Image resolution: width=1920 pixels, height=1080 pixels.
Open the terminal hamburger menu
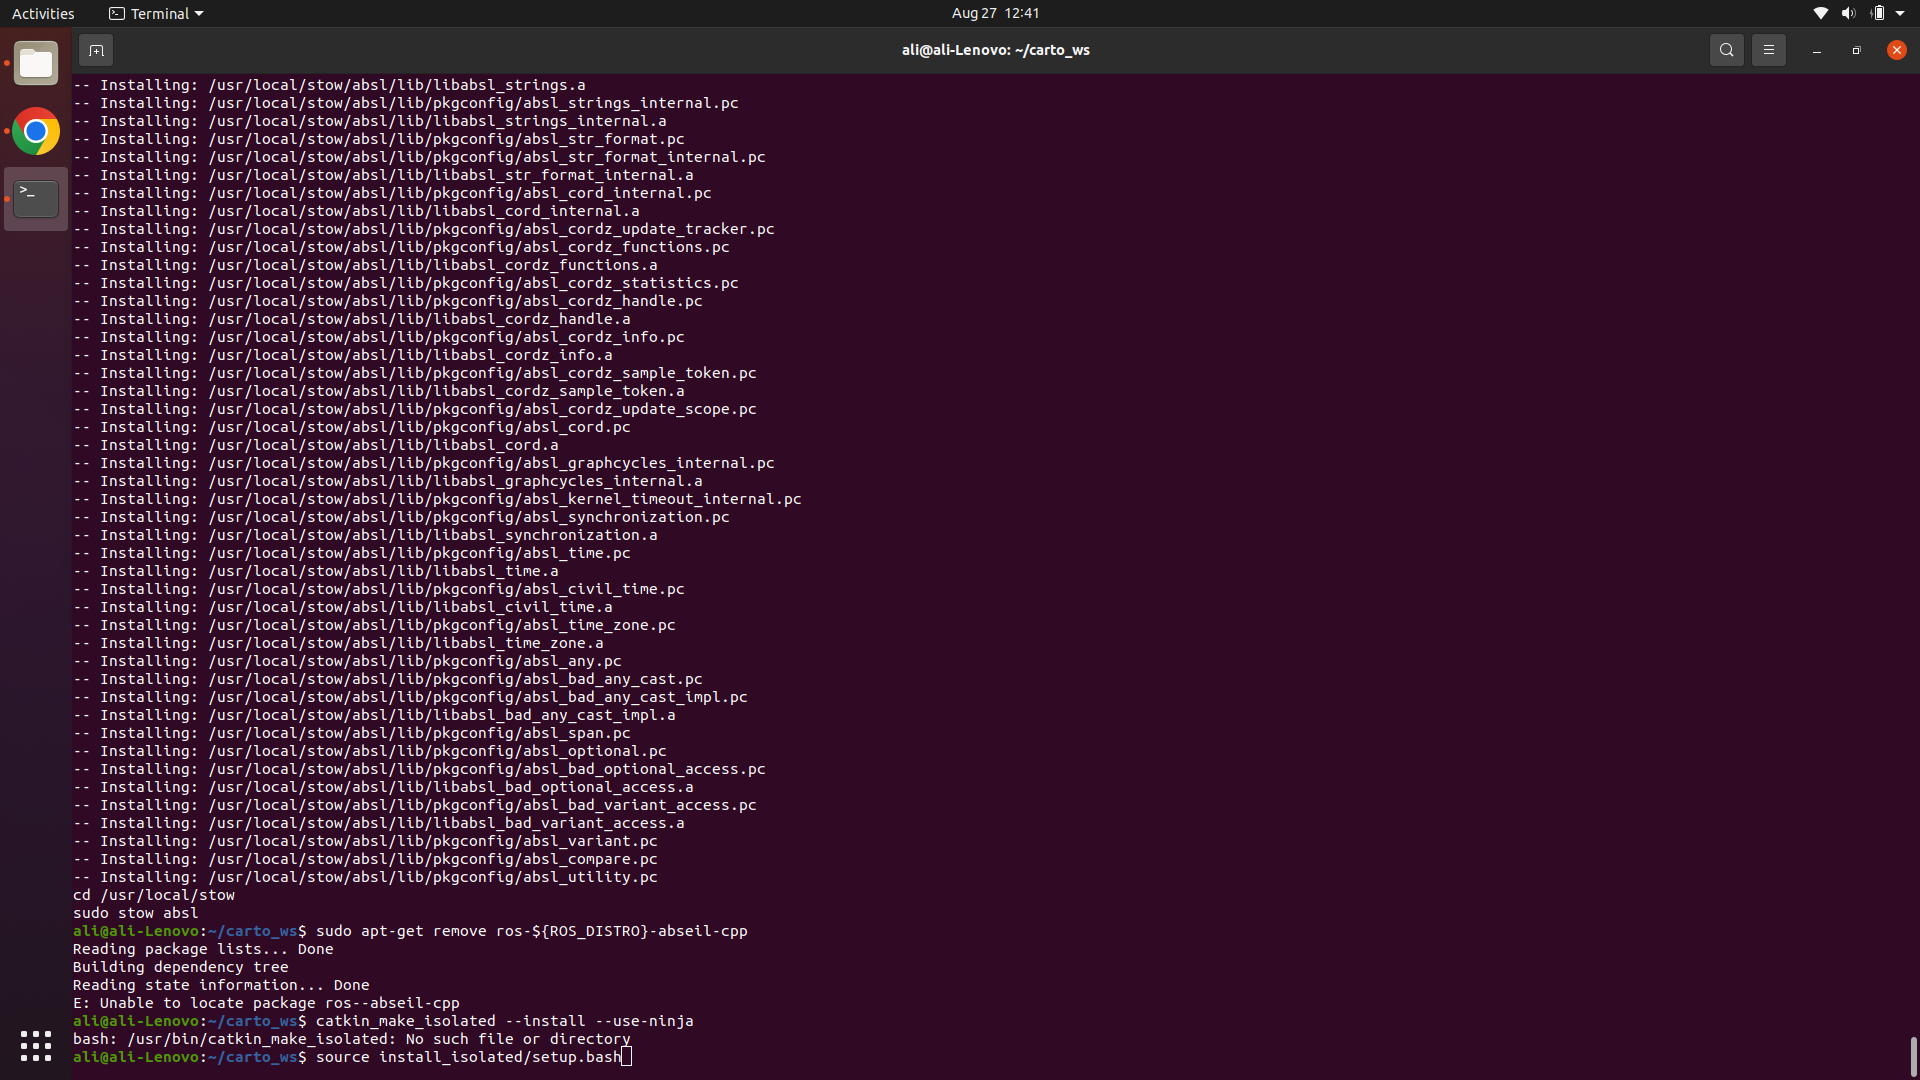click(x=1768, y=50)
